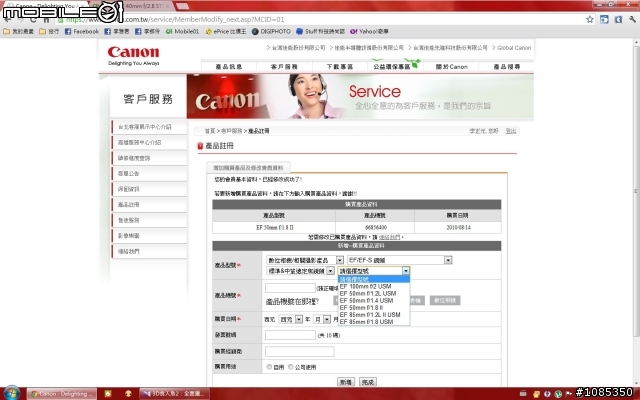Open the 公益環保專區 navigation menu
Image resolution: width=640 pixels, height=400 pixels.
(395, 67)
